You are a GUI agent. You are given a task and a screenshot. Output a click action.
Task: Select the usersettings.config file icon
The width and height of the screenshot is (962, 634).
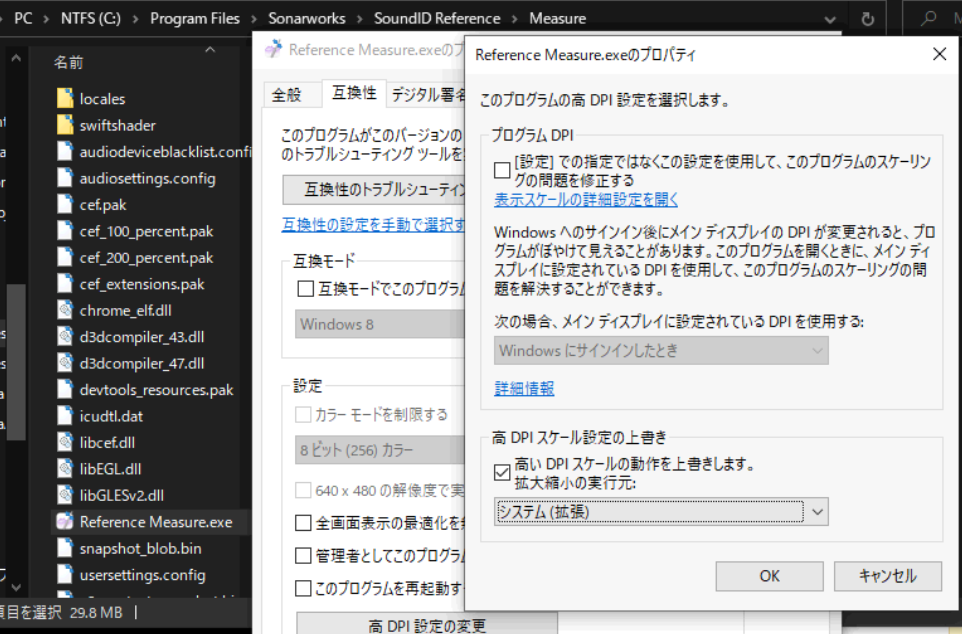[65, 574]
